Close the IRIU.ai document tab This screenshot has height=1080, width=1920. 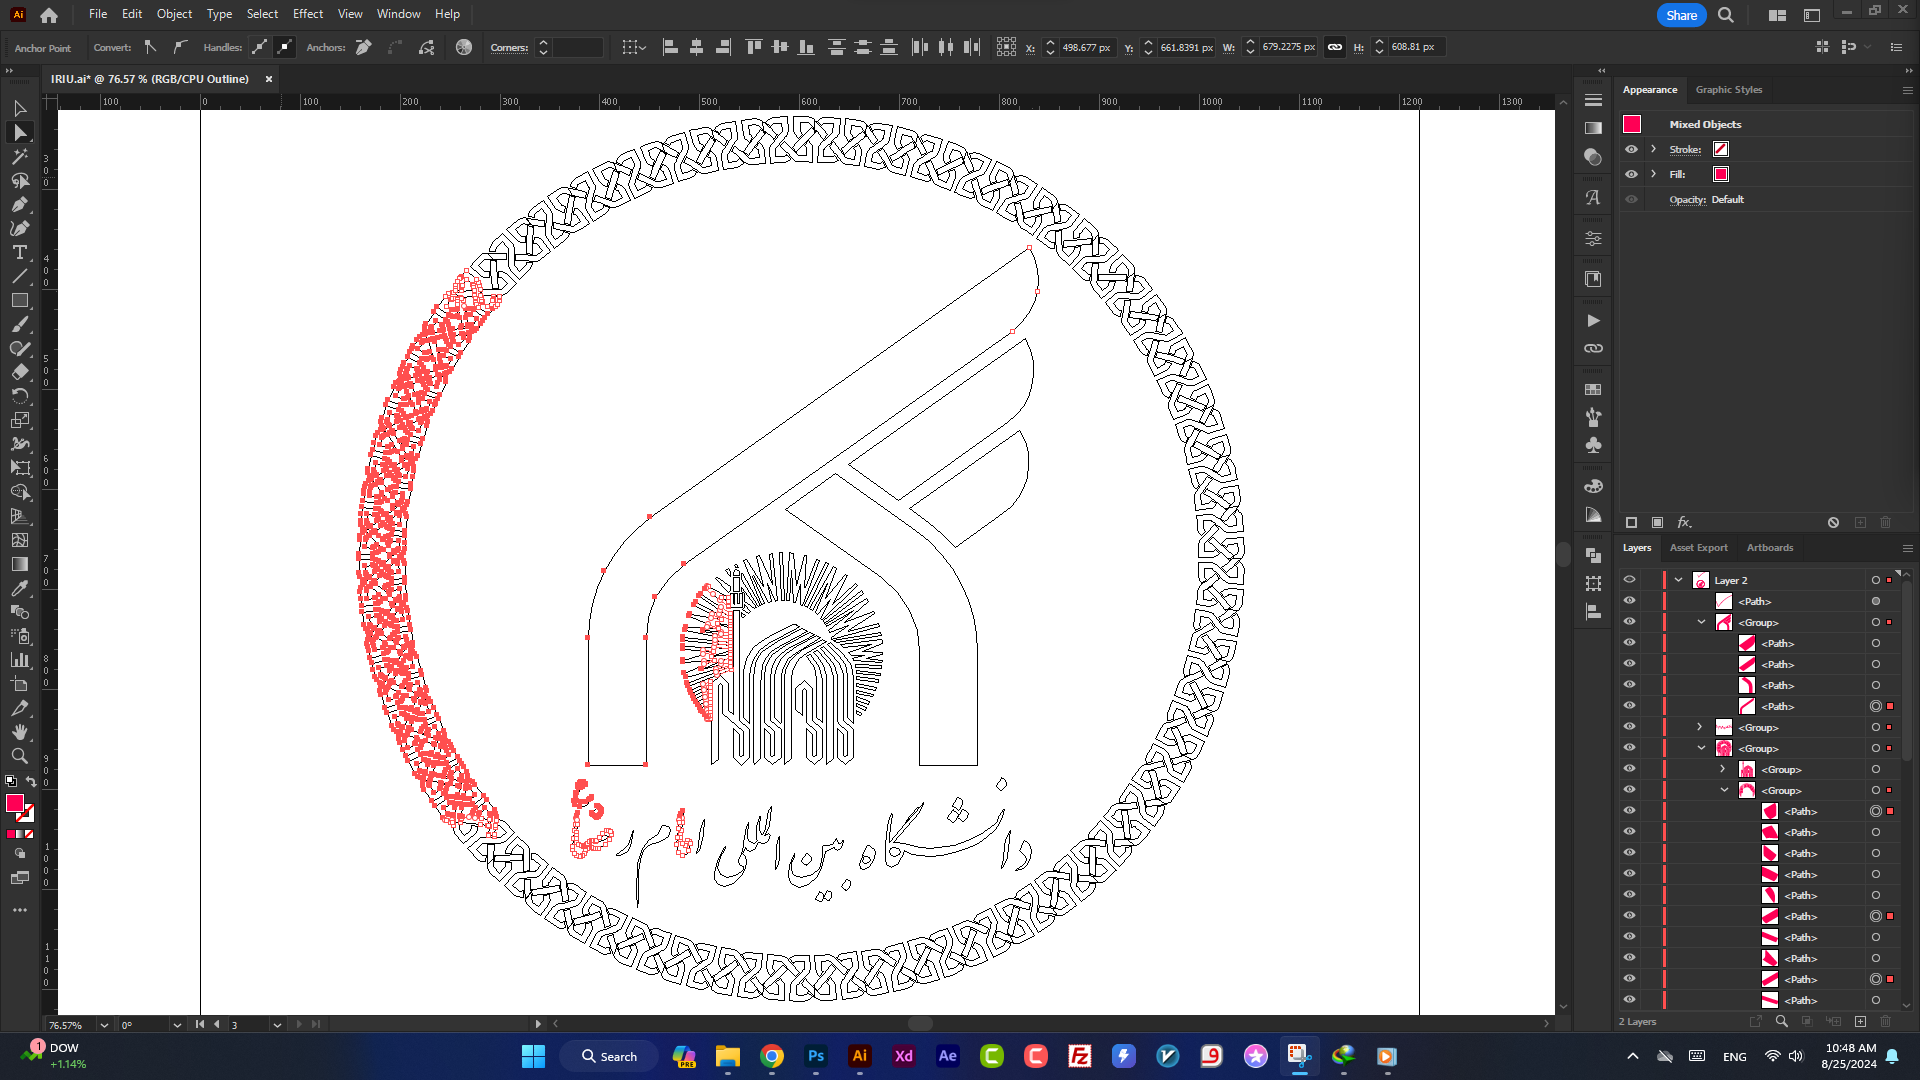(x=268, y=79)
